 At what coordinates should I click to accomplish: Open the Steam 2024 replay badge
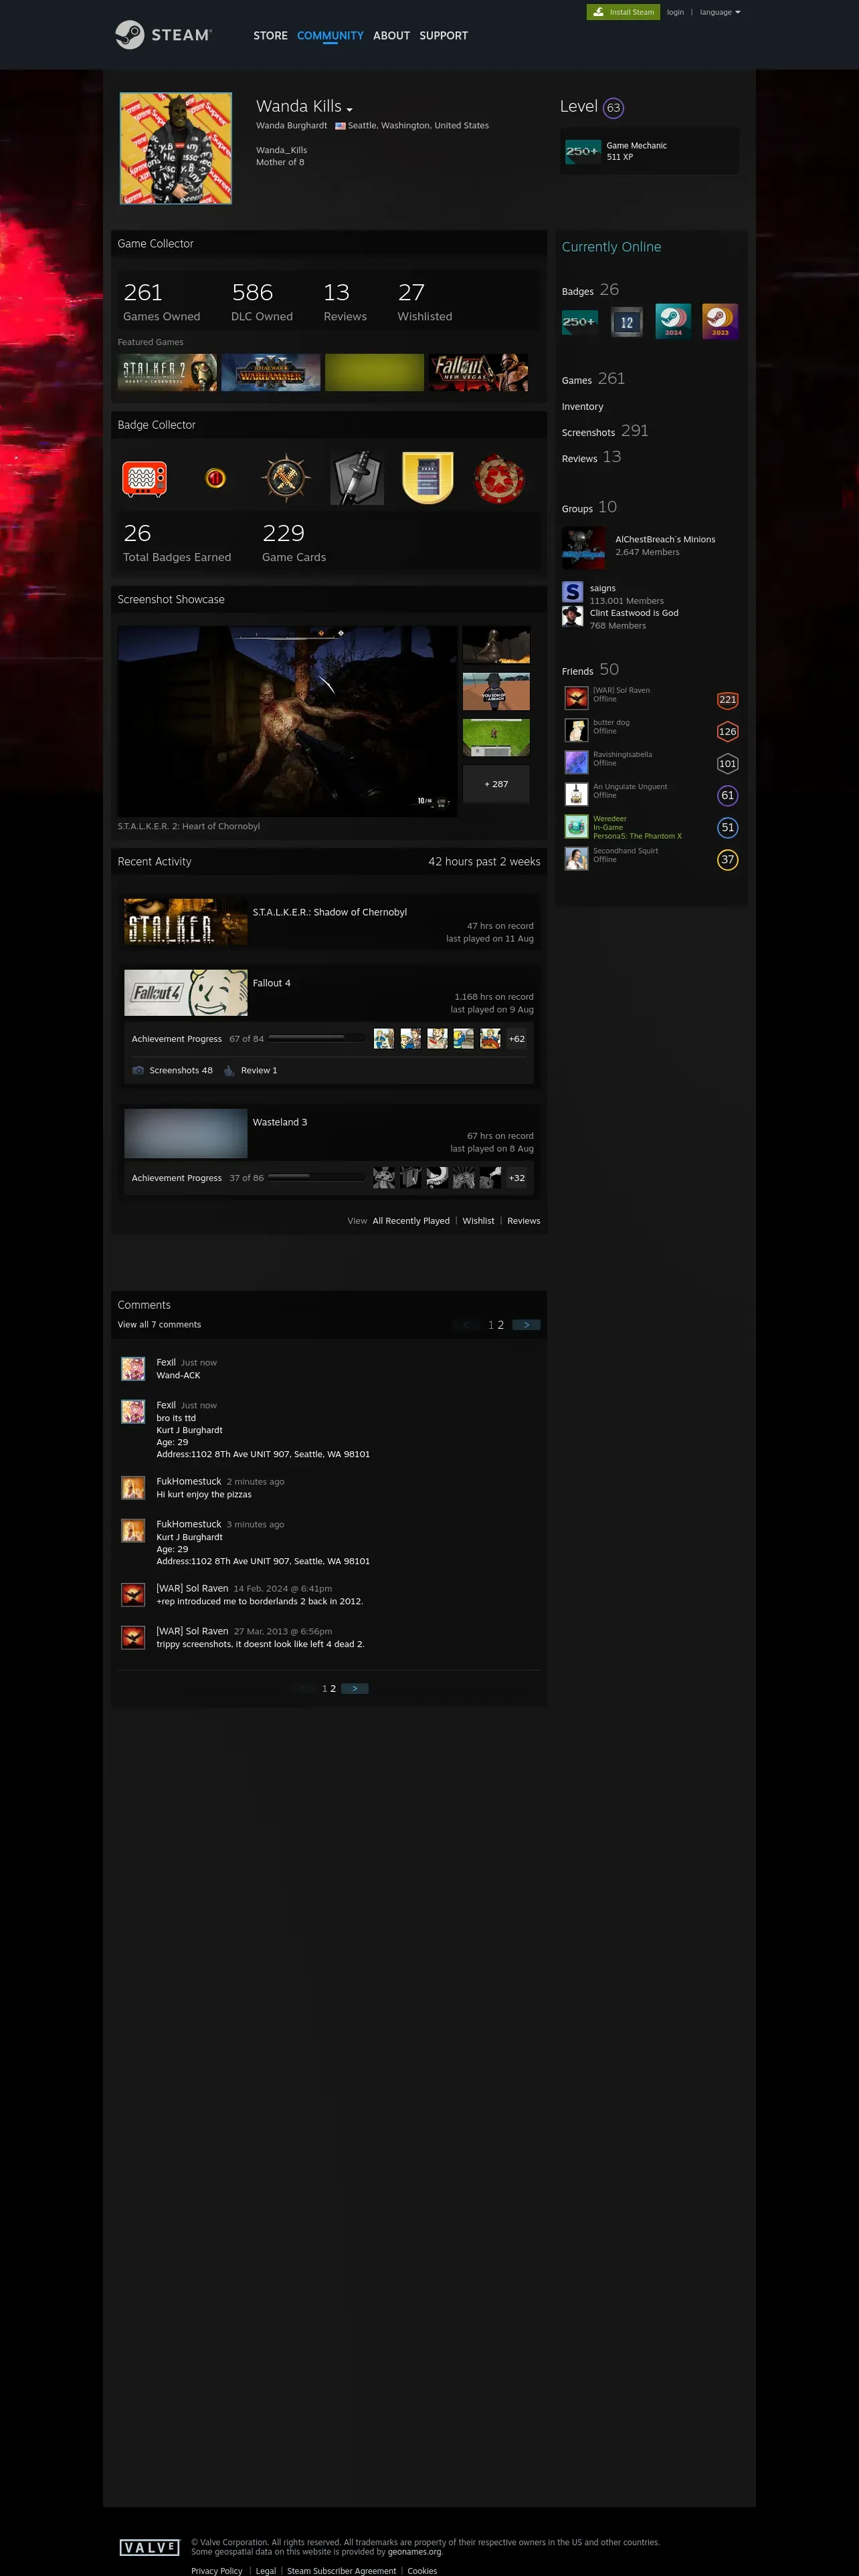click(x=673, y=322)
